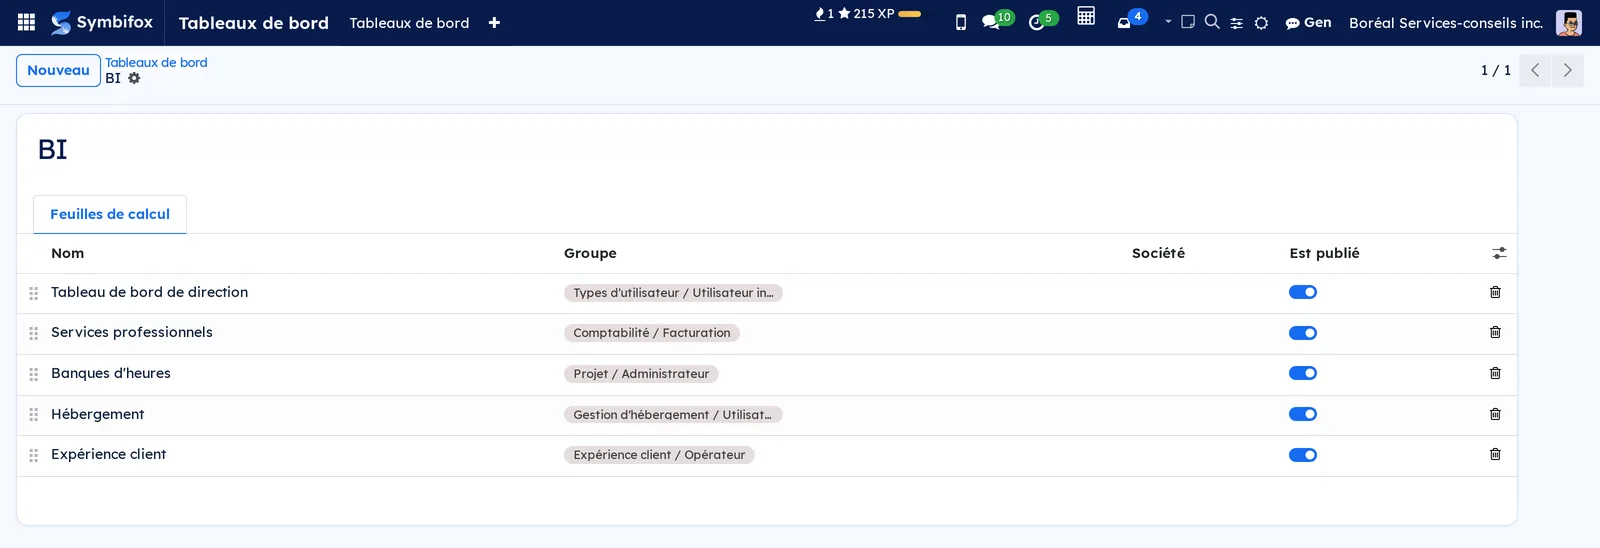Sort by the Nom column header

(68, 253)
